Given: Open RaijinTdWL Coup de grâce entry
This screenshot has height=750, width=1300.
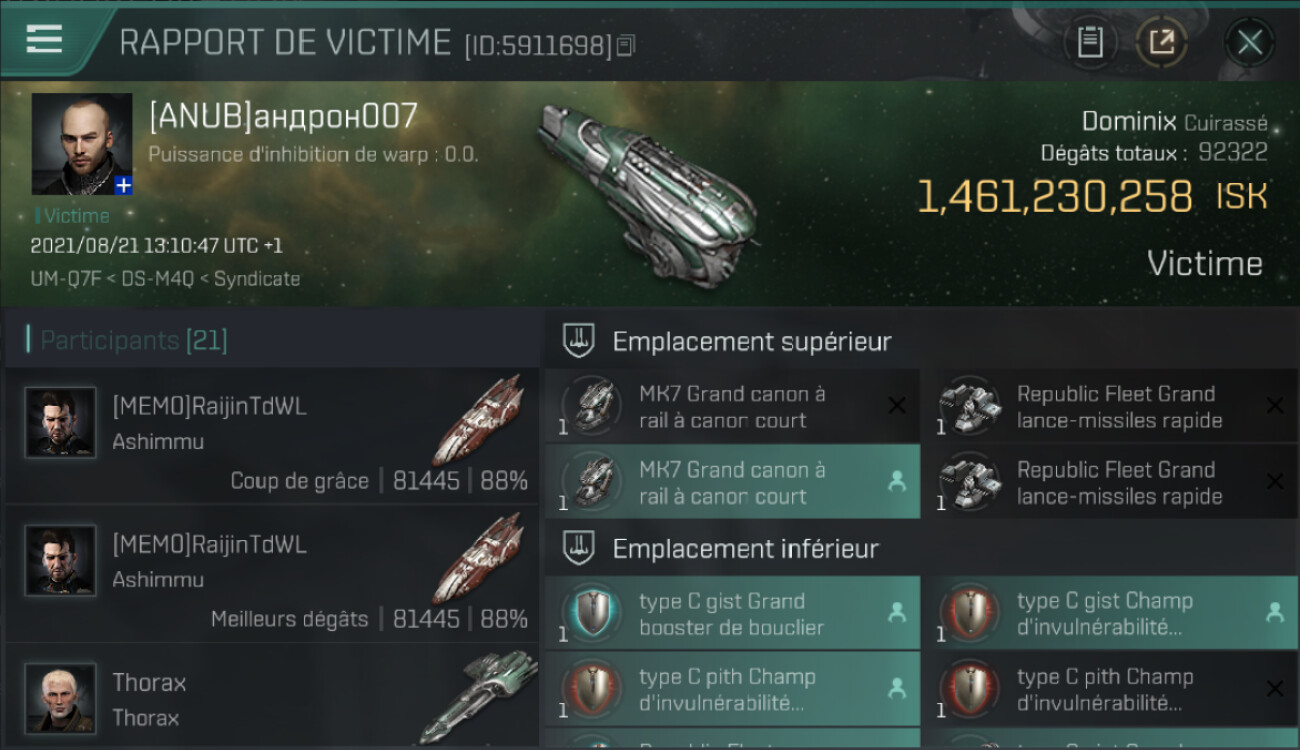Looking at the screenshot, I should 272,436.
